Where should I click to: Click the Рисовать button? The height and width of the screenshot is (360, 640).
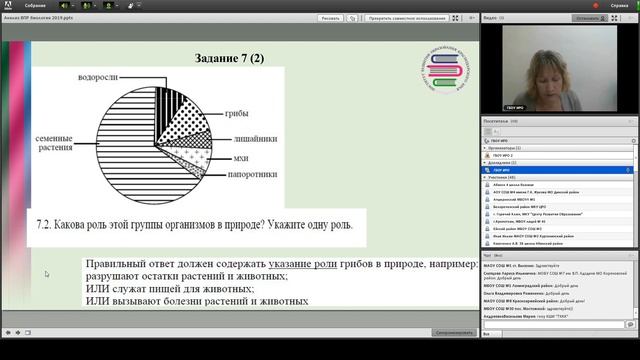(330, 18)
